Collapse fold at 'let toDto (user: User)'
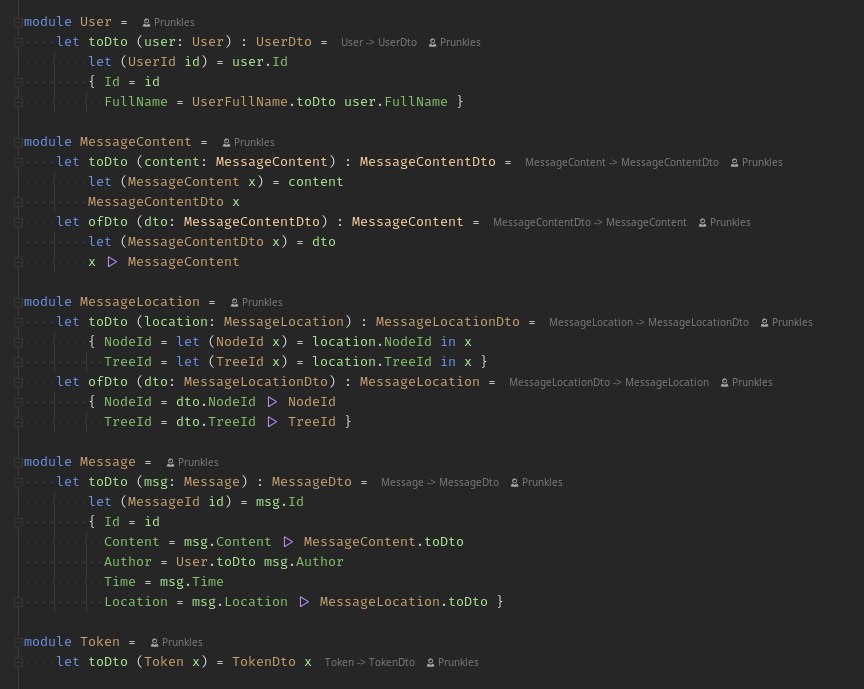Viewport: 864px width, 689px height. point(18,42)
